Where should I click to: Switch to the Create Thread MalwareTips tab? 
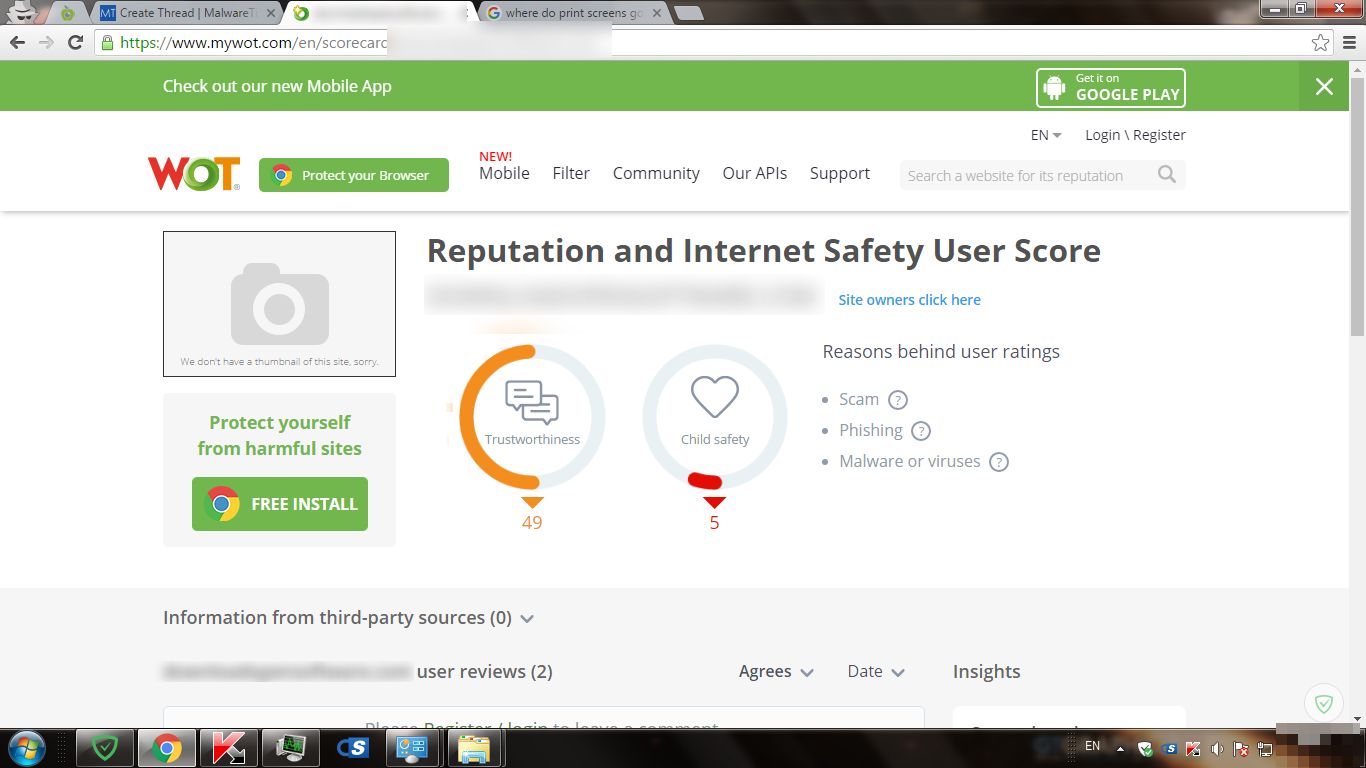pyautogui.click(x=186, y=13)
